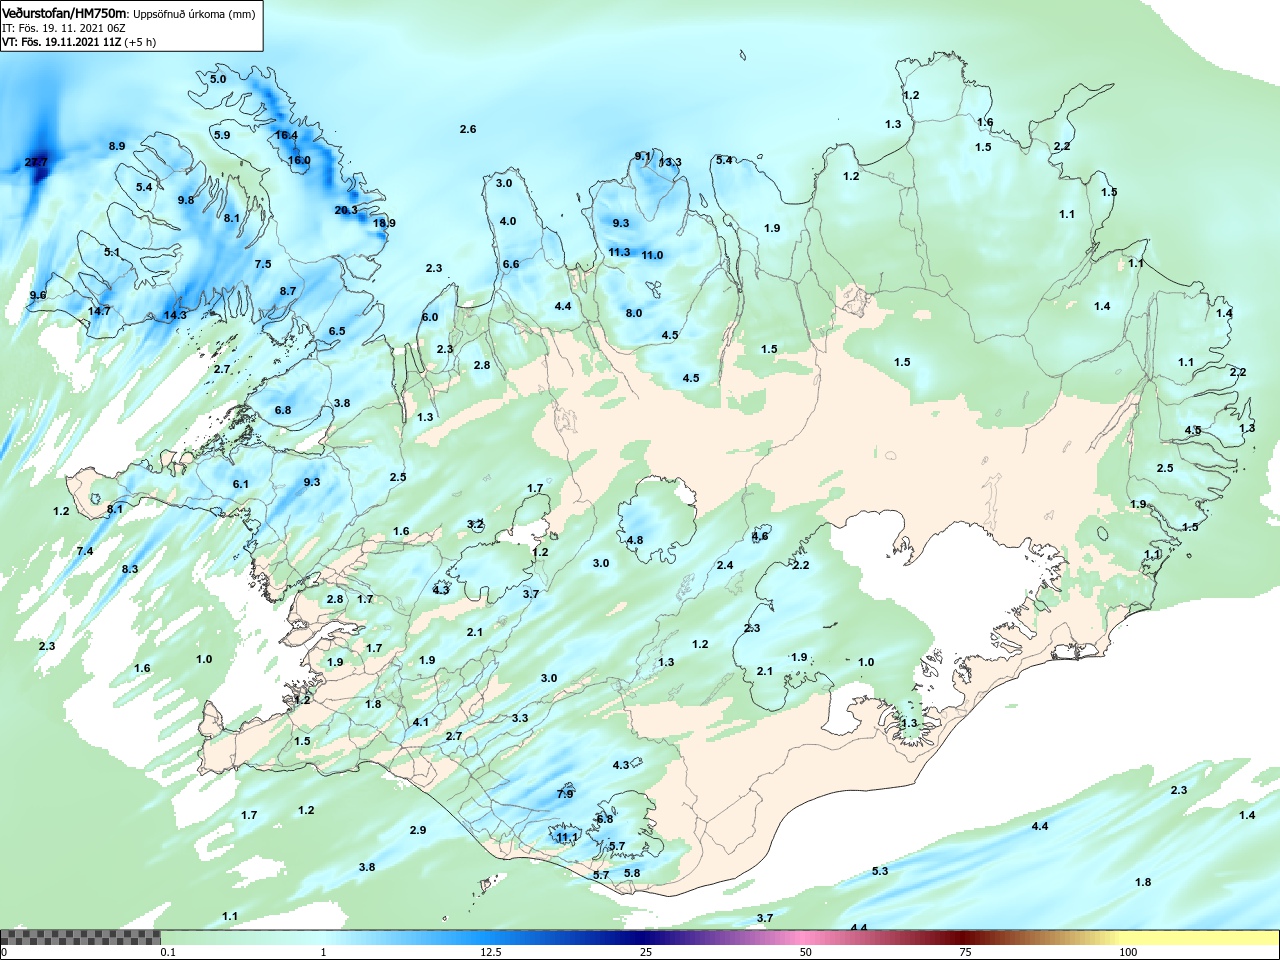Click the 11.1 value in the south
Image resolution: width=1280 pixels, height=960 pixels.
pos(567,837)
